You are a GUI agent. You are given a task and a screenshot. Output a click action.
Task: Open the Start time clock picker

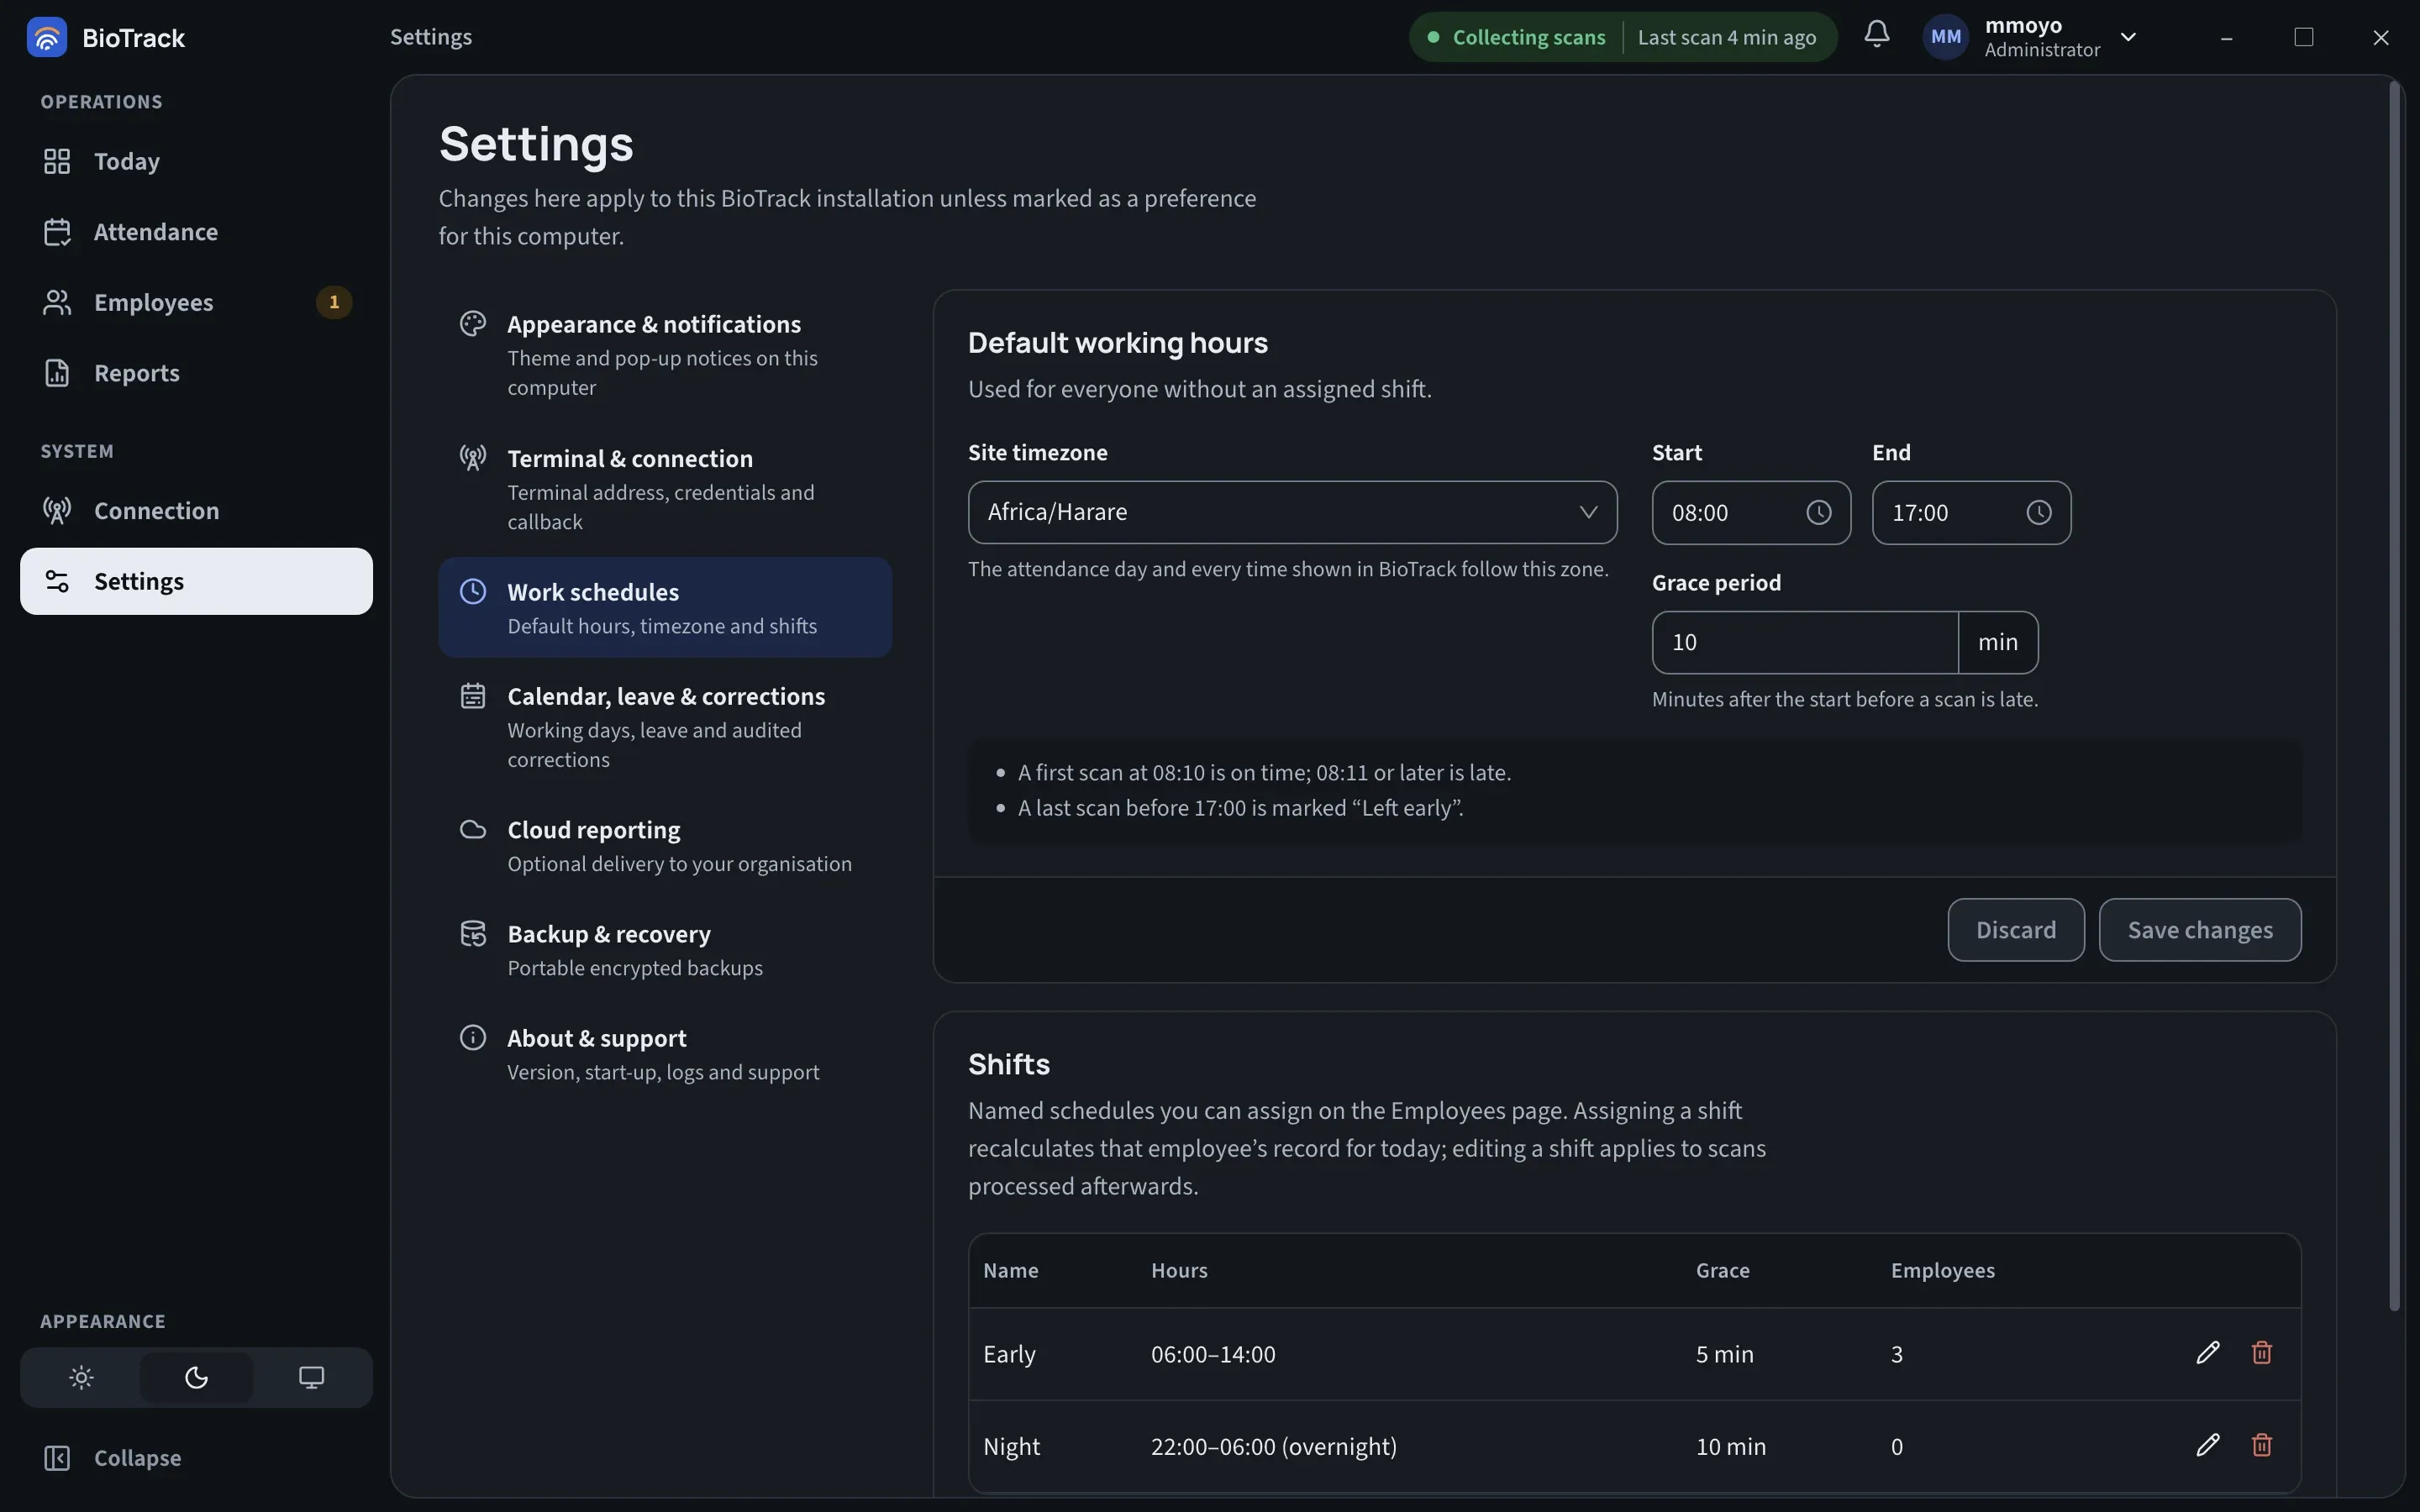pos(1819,512)
